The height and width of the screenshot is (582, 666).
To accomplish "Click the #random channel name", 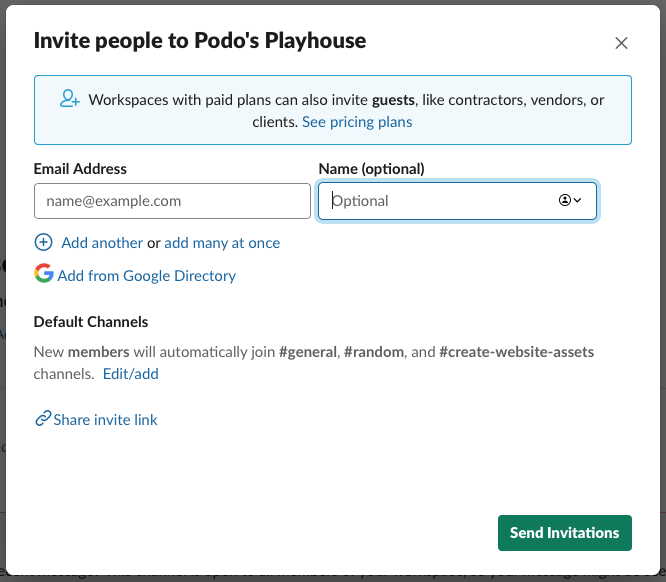I will point(374,352).
